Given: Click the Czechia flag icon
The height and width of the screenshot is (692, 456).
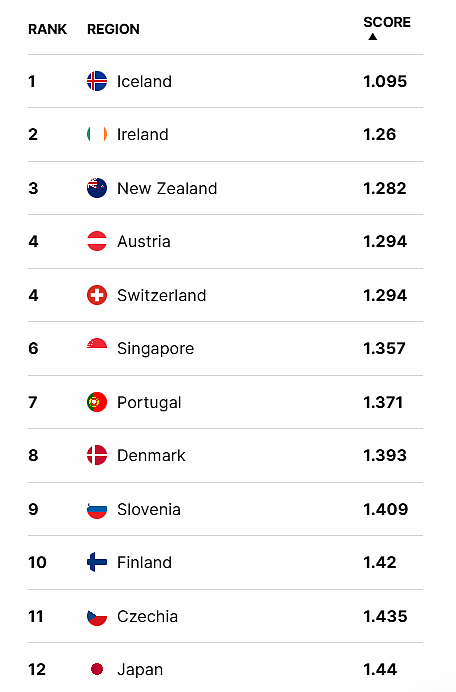Looking at the screenshot, I should point(97,616).
